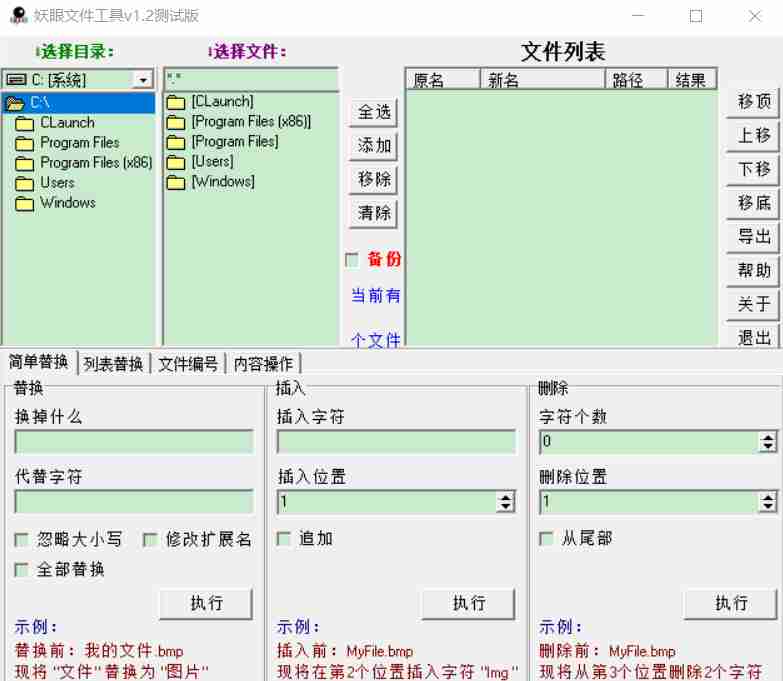Click 执行 button in 插入 group

(x=468, y=603)
